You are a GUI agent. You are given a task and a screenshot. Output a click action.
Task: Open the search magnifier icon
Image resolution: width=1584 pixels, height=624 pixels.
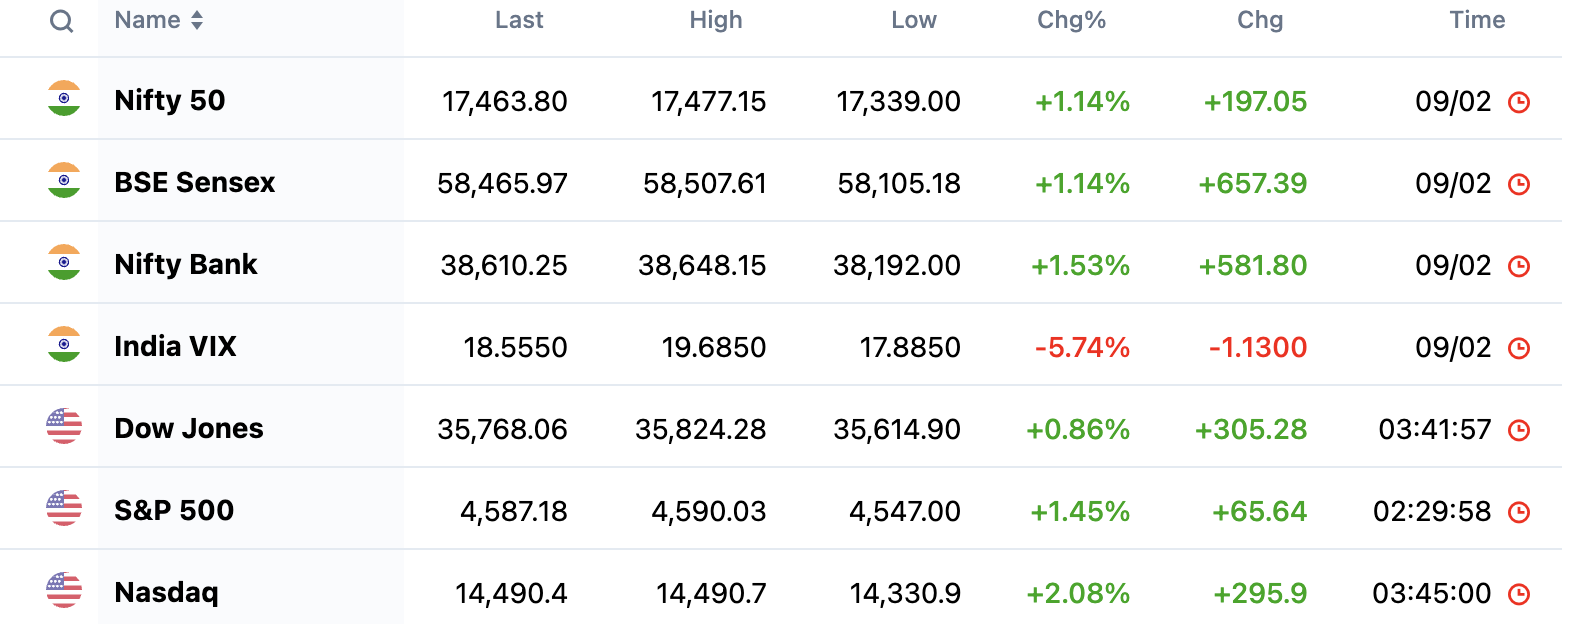point(62,21)
